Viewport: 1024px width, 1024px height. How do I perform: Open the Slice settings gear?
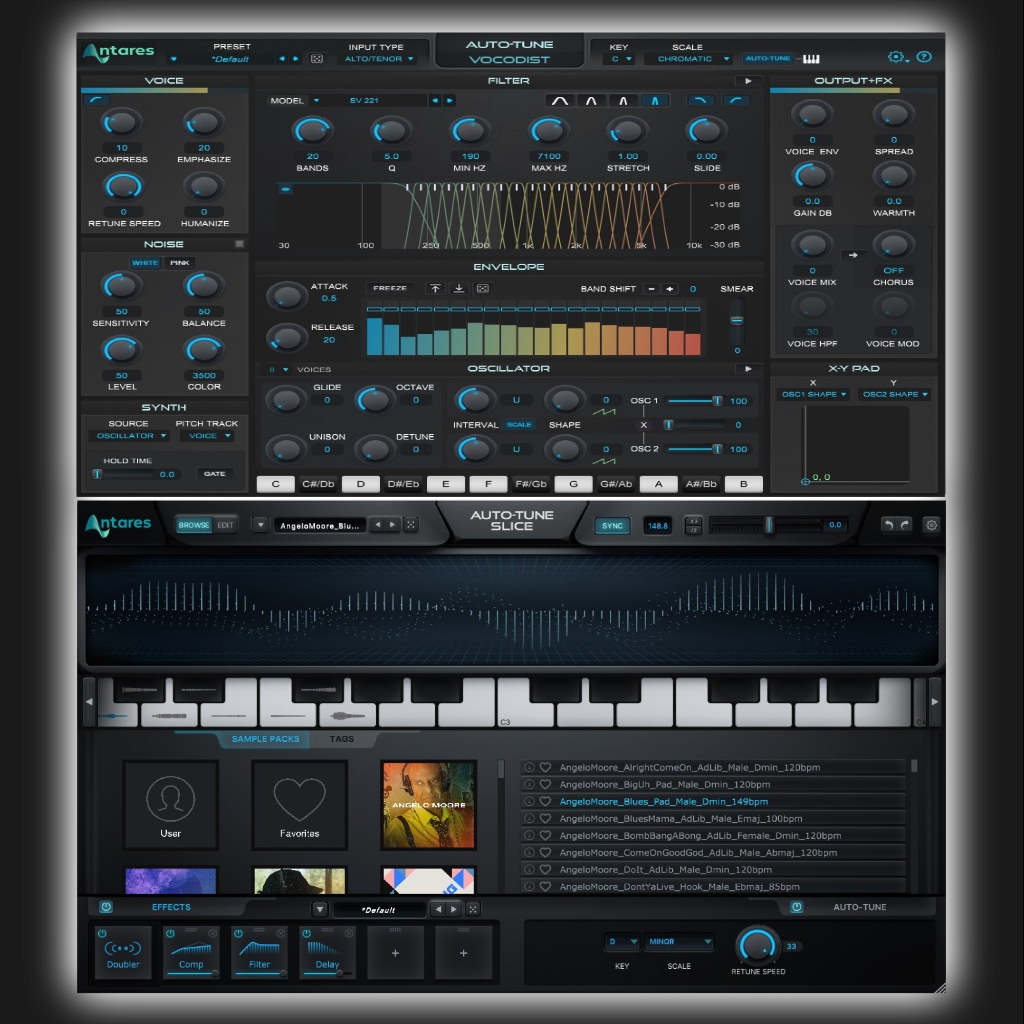coord(931,525)
